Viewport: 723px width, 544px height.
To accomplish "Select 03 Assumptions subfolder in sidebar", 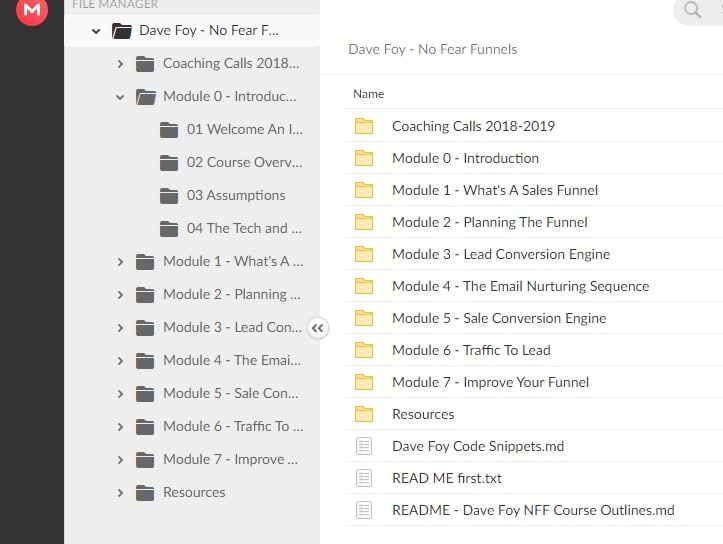I will [235, 195].
